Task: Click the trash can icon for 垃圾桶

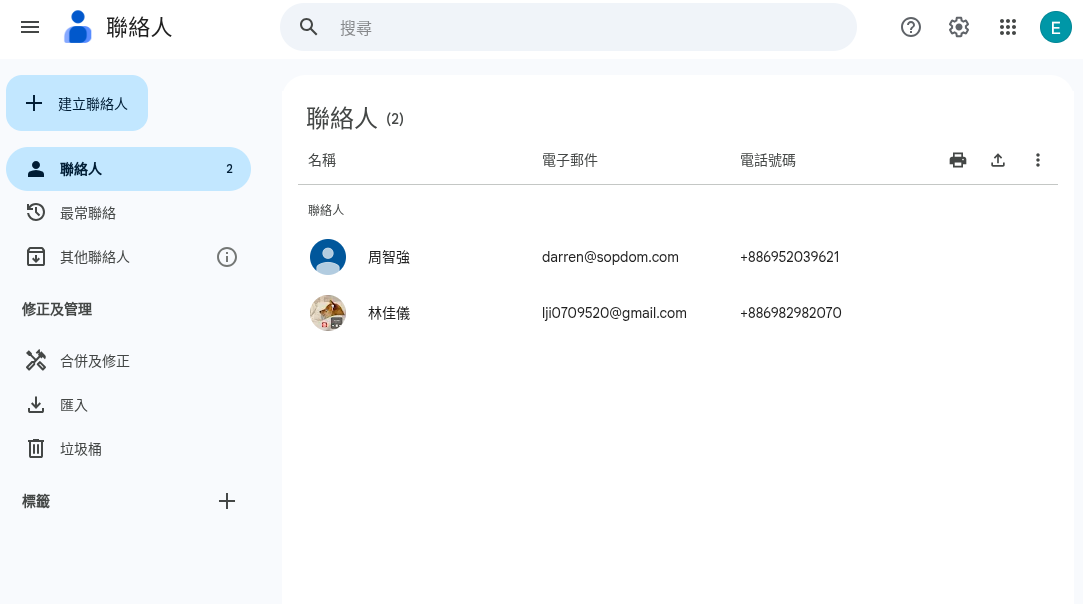Action: click(36, 449)
